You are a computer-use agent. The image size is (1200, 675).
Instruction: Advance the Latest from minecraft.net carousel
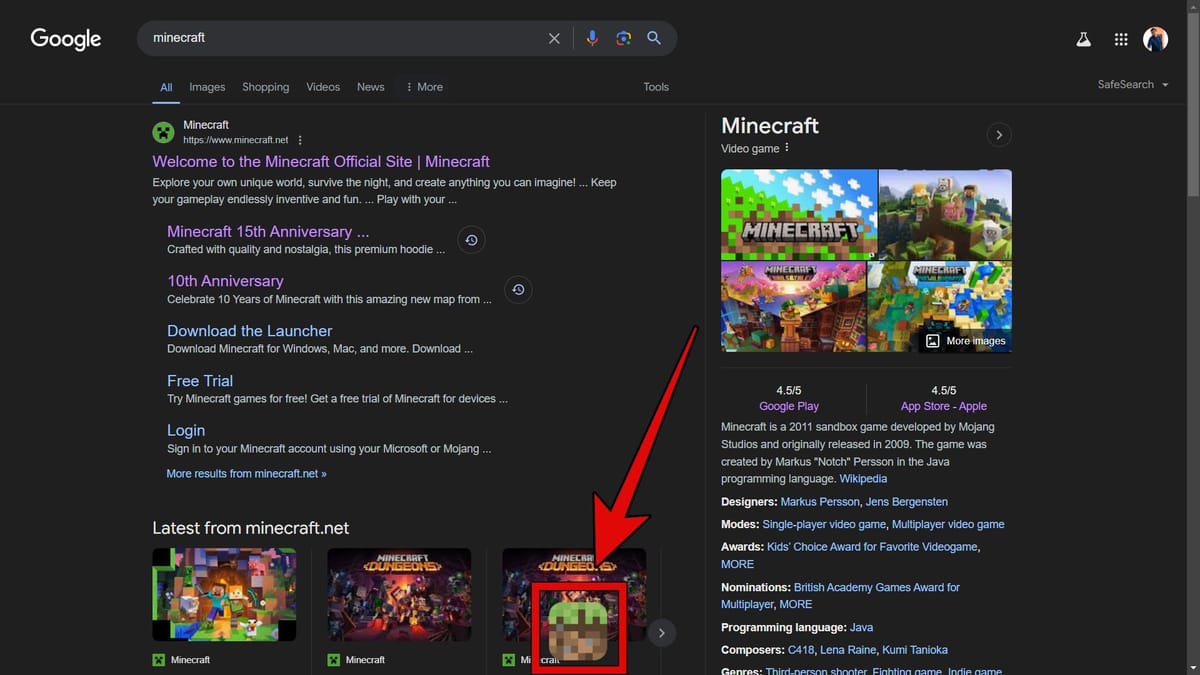pos(661,633)
